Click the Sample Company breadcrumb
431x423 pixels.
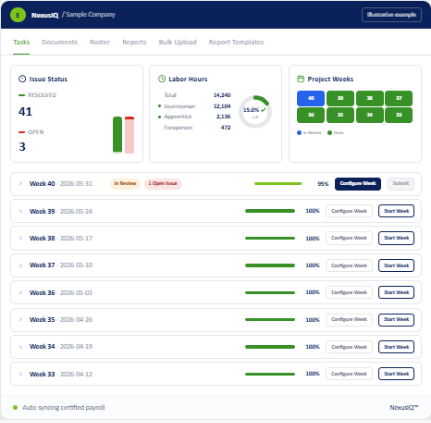tap(91, 15)
